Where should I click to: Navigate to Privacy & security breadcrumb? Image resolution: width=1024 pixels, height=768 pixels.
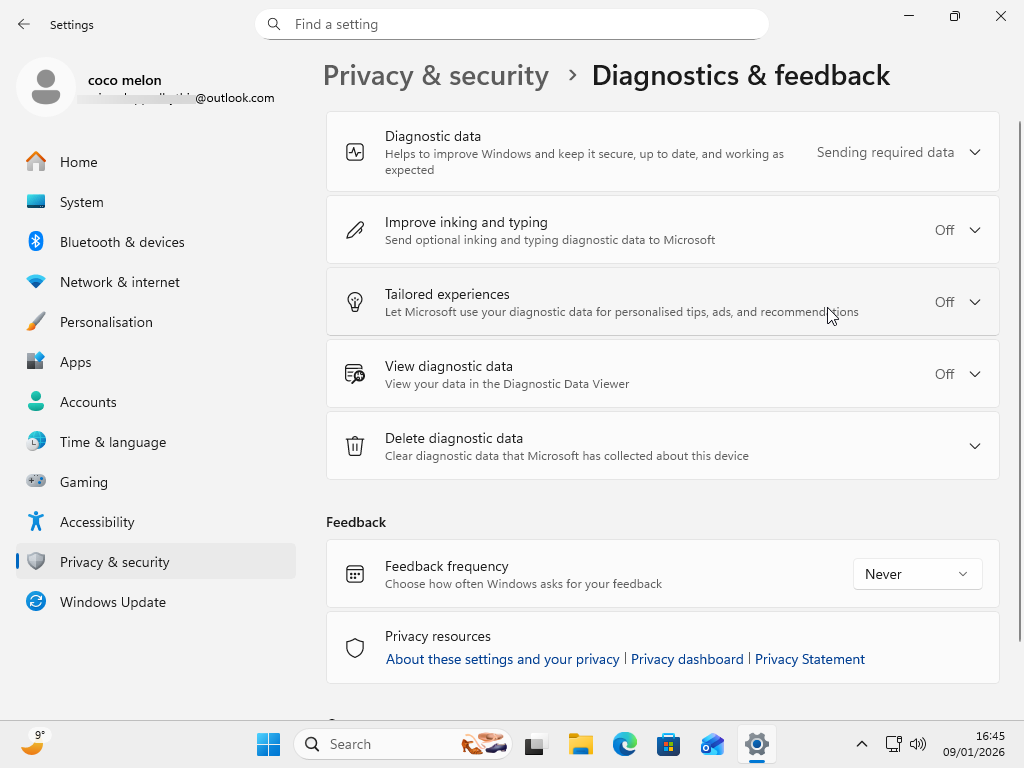click(x=435, y=75)
